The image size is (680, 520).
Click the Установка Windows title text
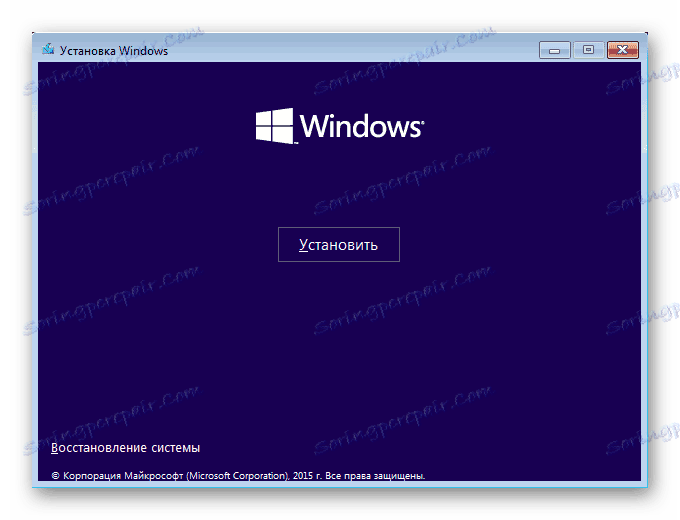[x=114, y=51]
